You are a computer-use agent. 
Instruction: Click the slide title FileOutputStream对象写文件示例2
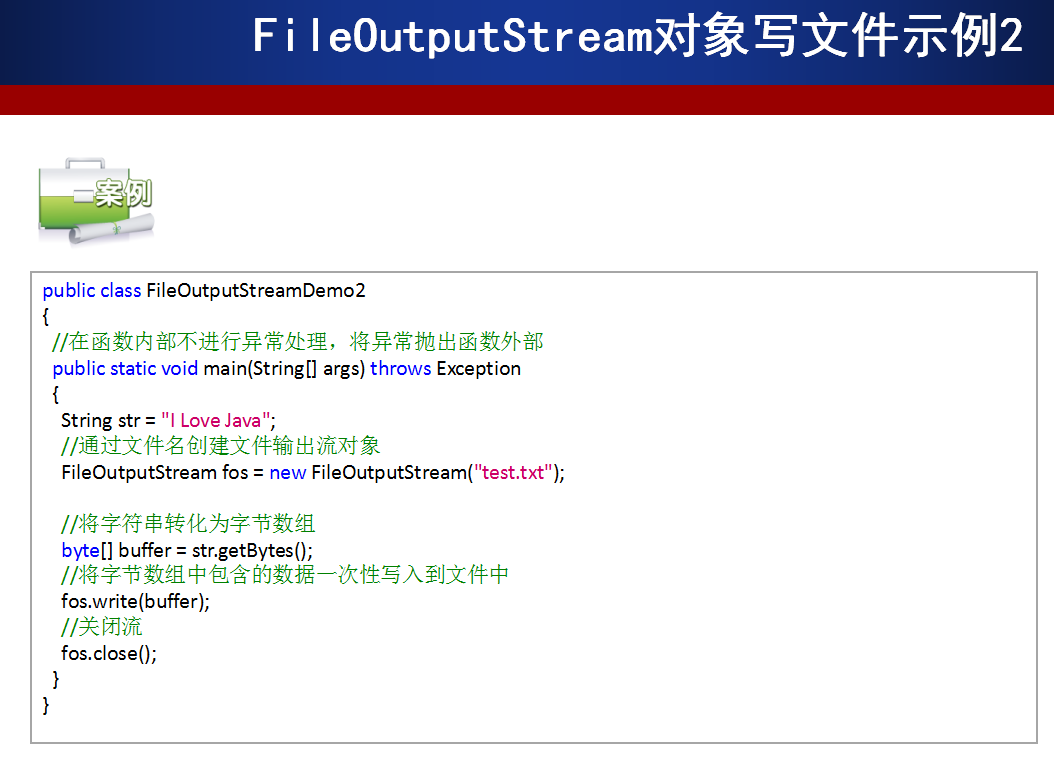point(637,36)
